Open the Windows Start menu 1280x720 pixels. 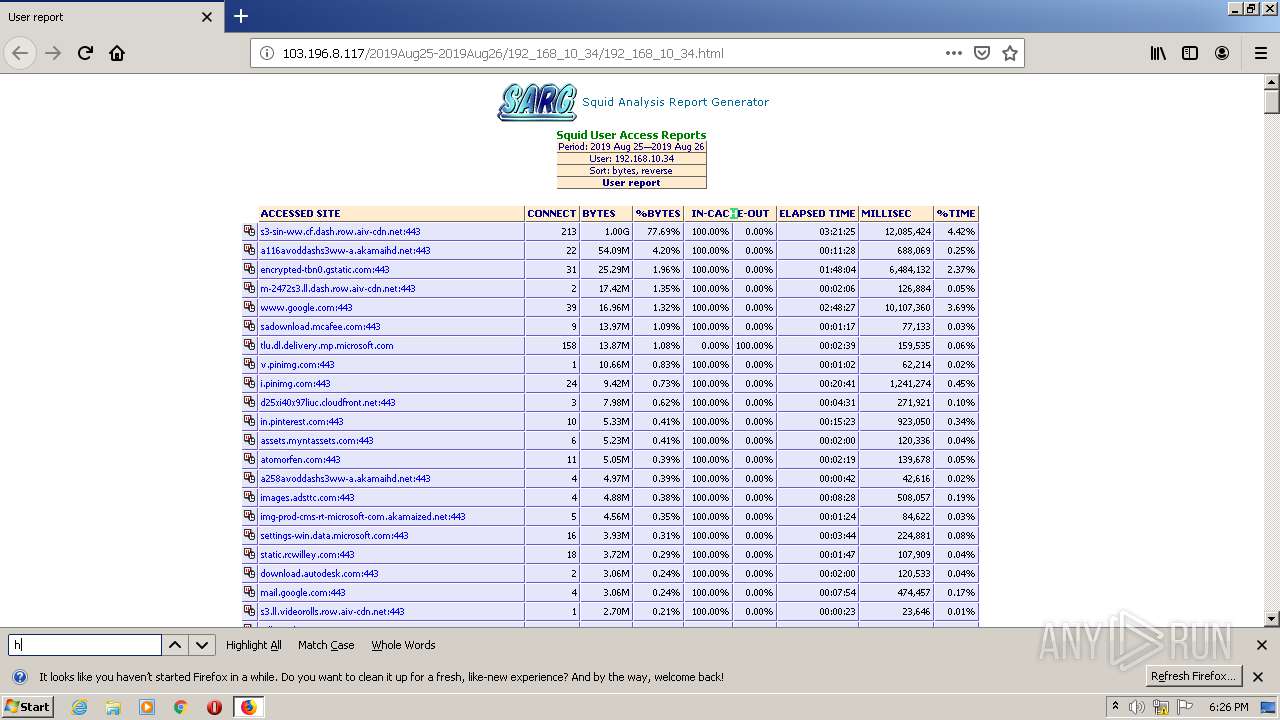(x=28, y=707)
